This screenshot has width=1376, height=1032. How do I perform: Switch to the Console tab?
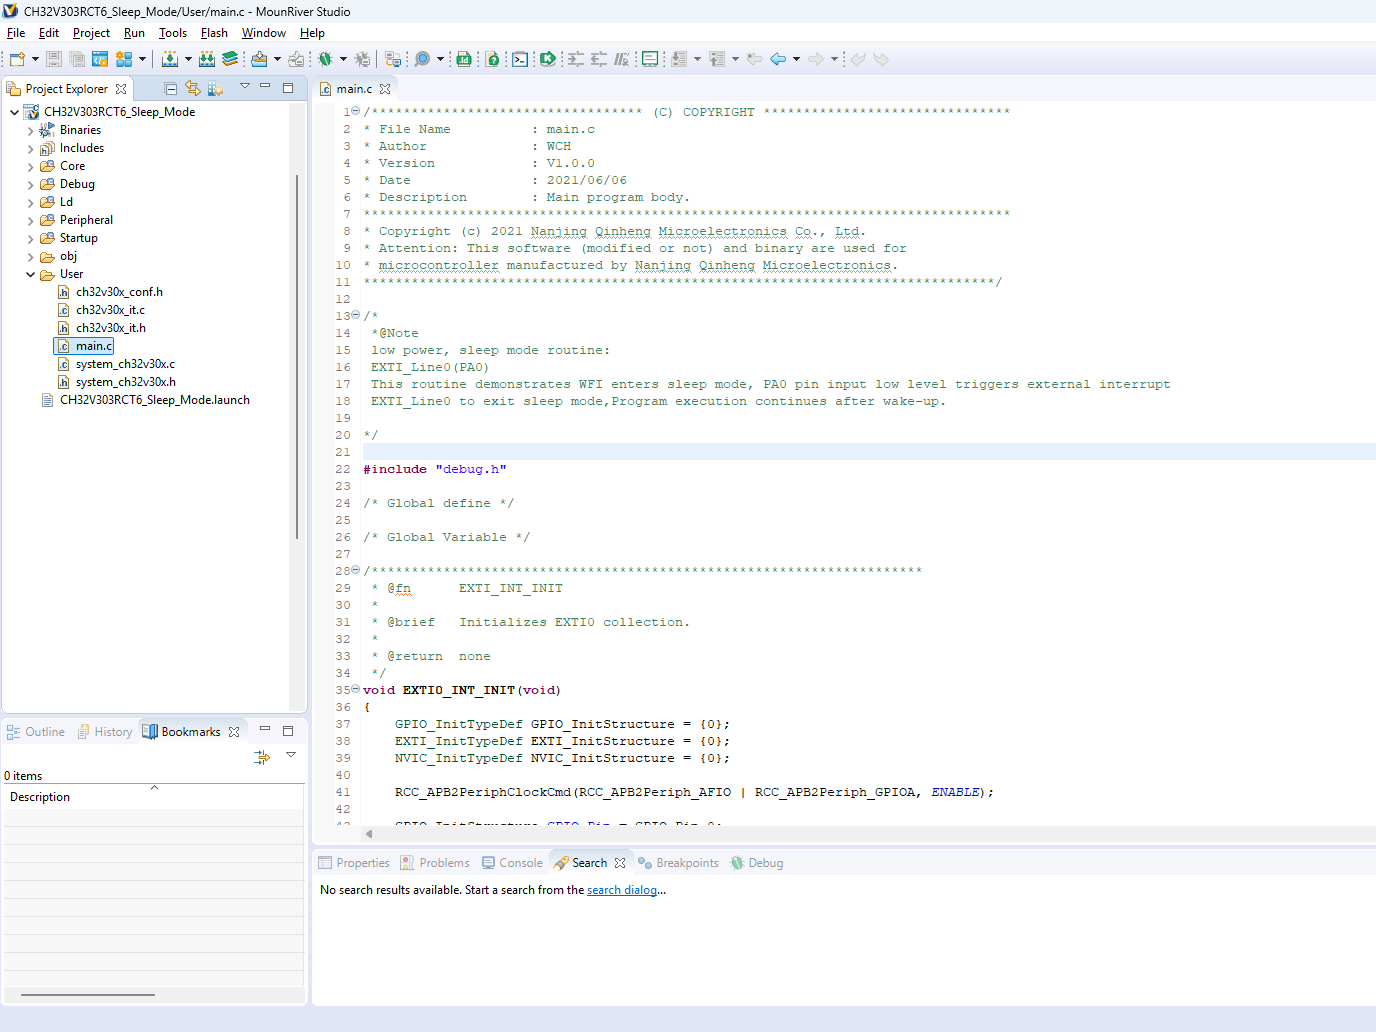tap(512, 863)
